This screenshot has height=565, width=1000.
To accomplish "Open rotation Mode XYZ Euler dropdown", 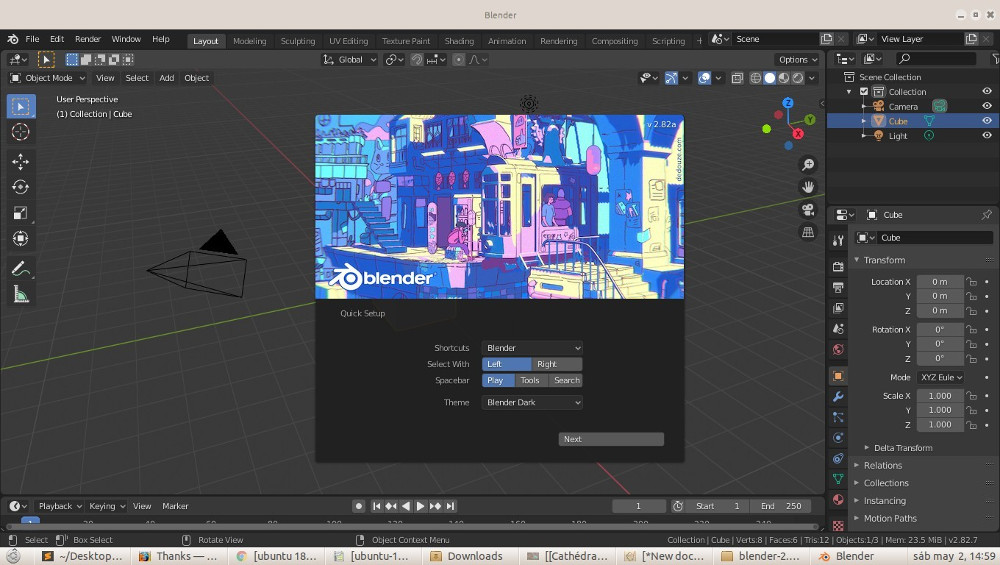I will tap(940, 378).
